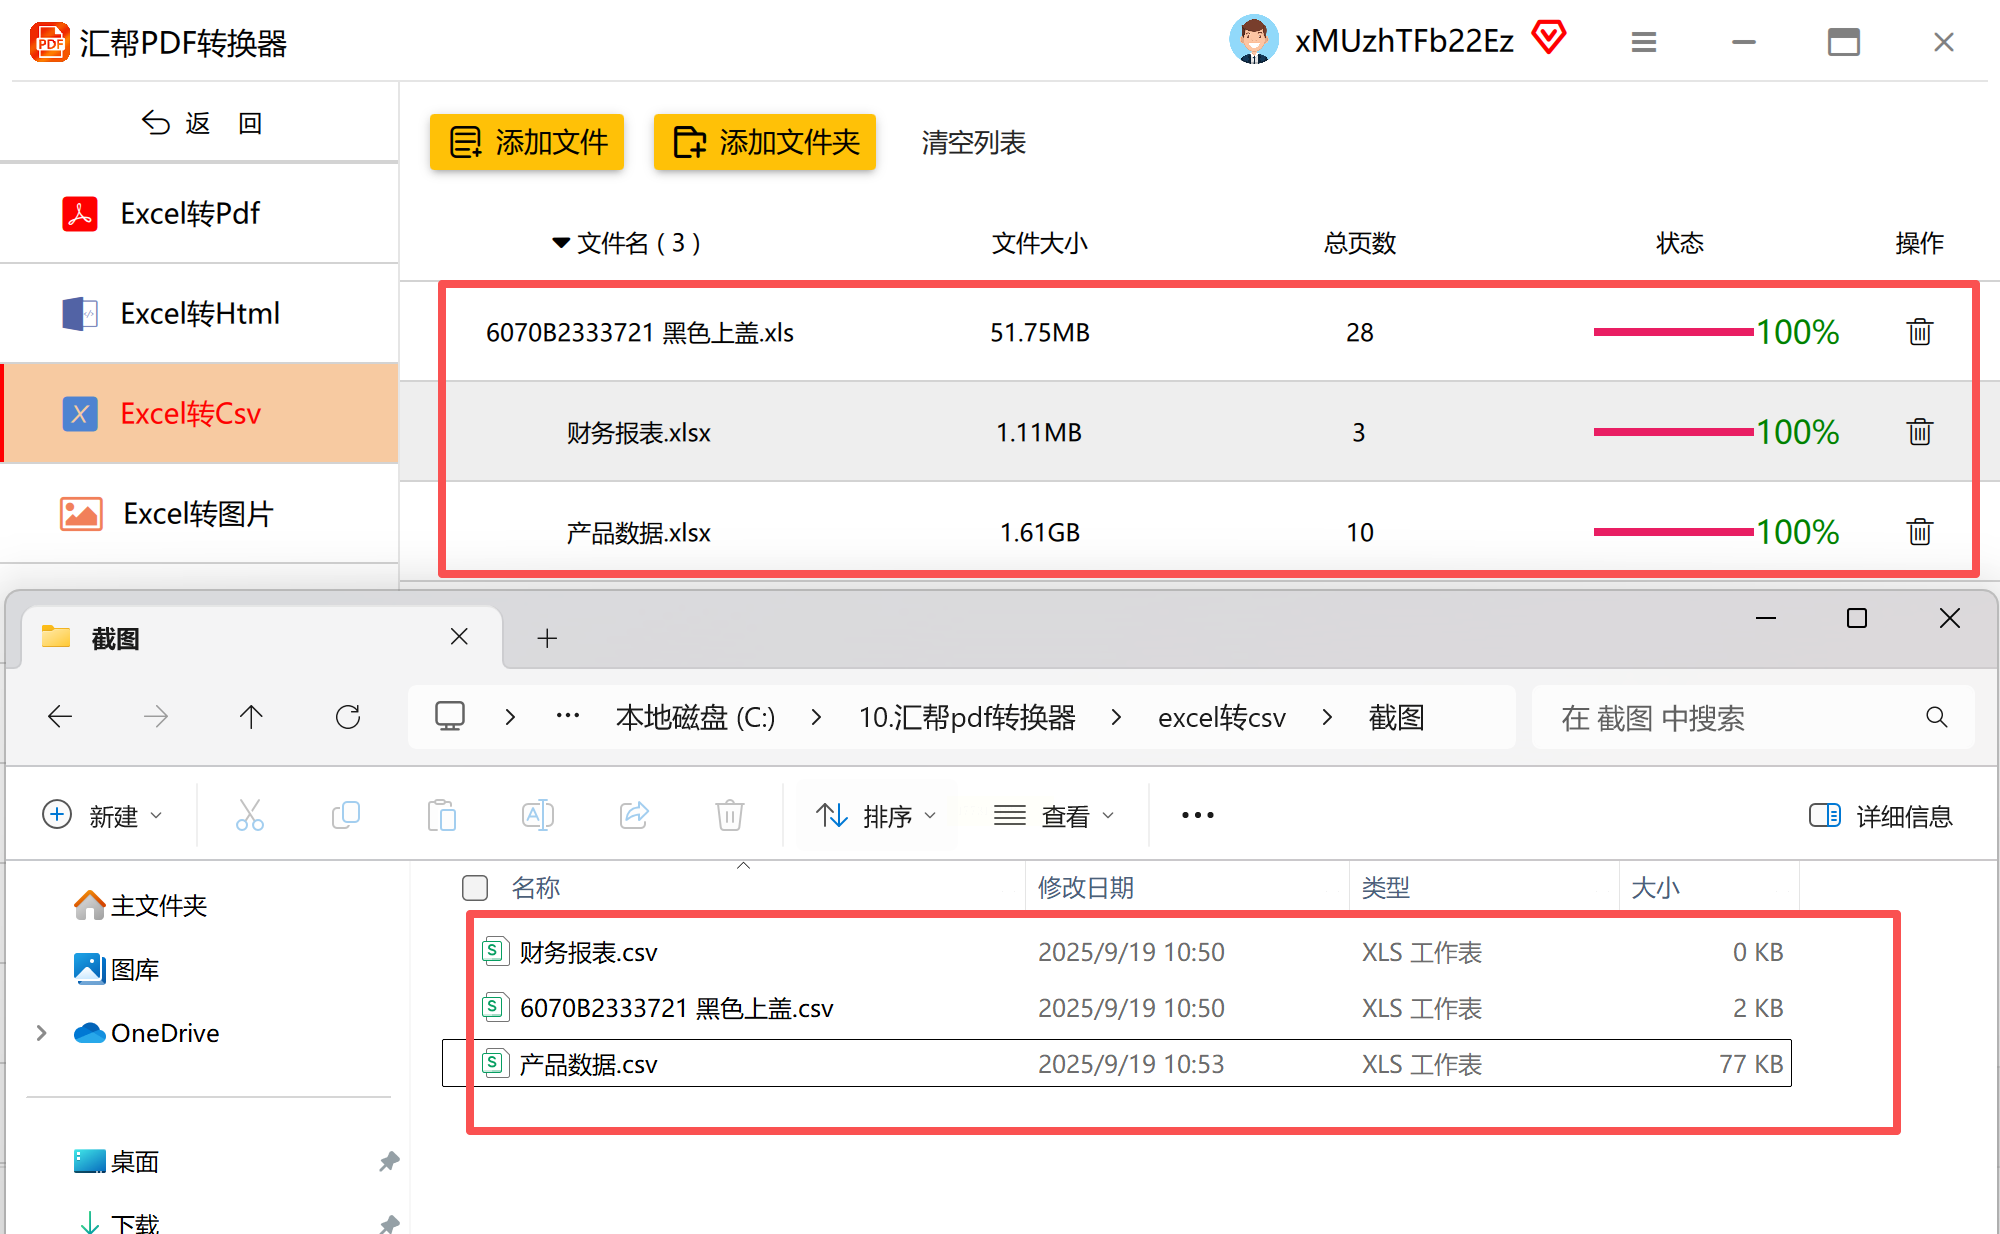The height and width of the screenshot is (1234, 2000).
Task: Open the hamburger menu in title bar
Action: tap(1644, 42)
